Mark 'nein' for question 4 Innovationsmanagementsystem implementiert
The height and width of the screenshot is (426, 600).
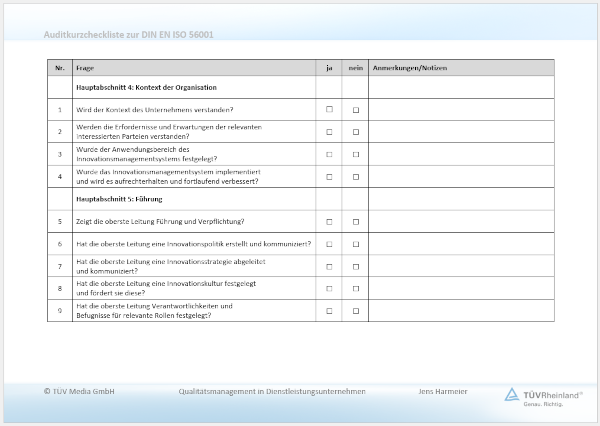click(x=355, y=177)
